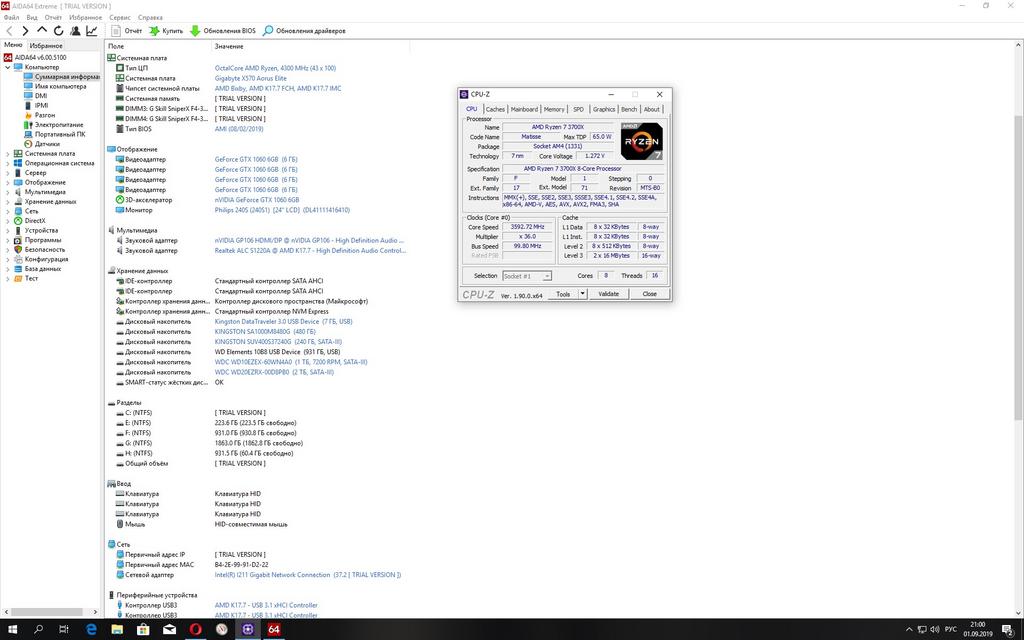Switch to the SPD tab in CPU-Z

(579, 109)
